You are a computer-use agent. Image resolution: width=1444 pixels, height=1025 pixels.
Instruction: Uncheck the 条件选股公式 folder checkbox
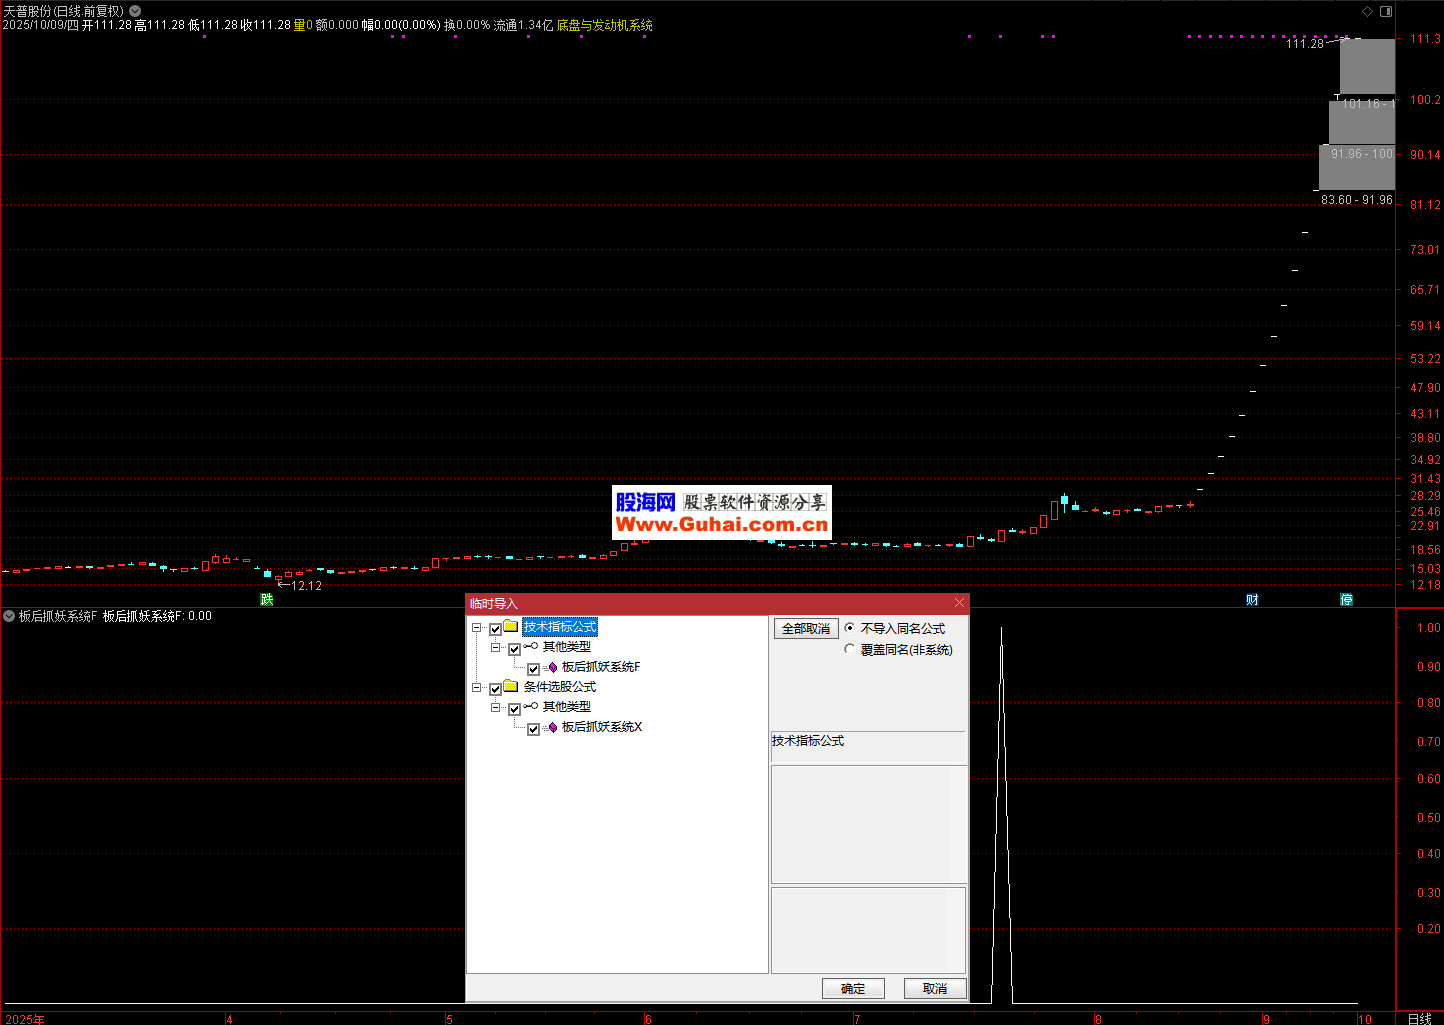495,689
